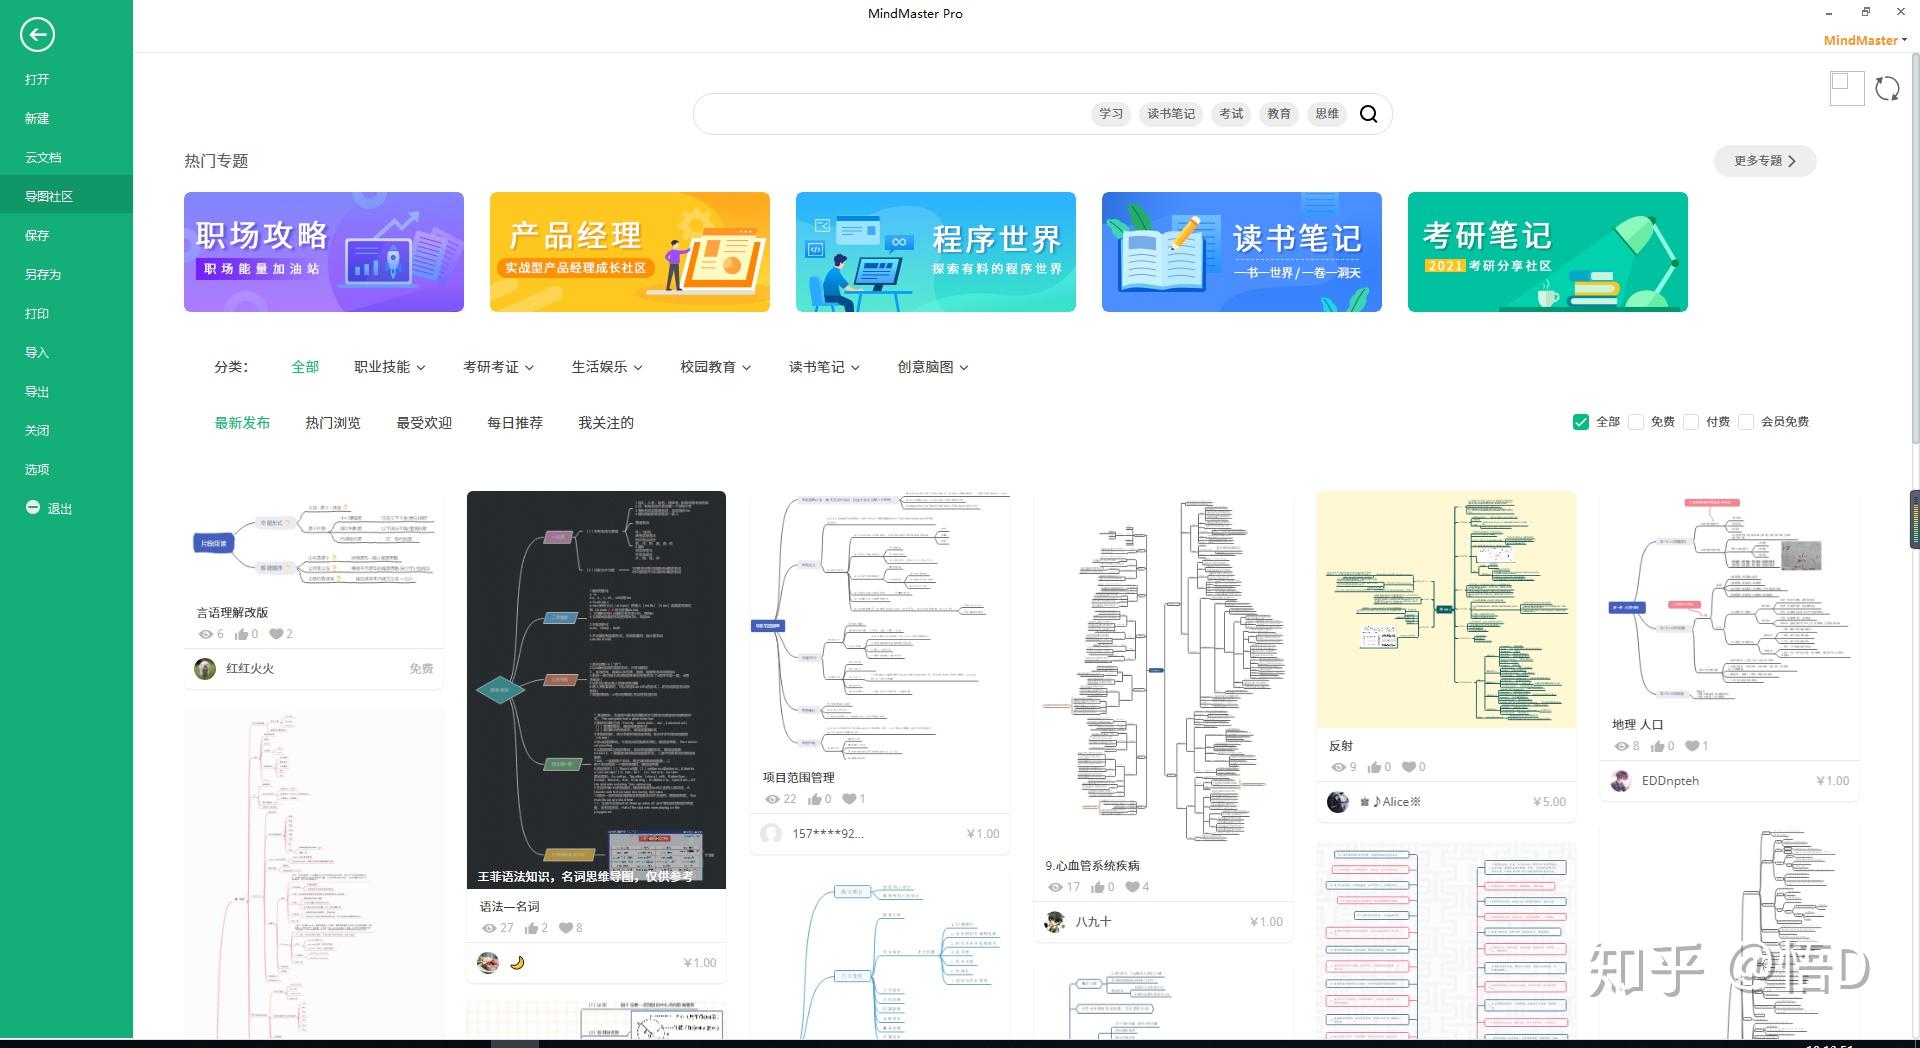The width and height of the screenshot is (1920, 1048).
Task: Check the 免费 filter checkbox
Action: (x=1636, y=422)
